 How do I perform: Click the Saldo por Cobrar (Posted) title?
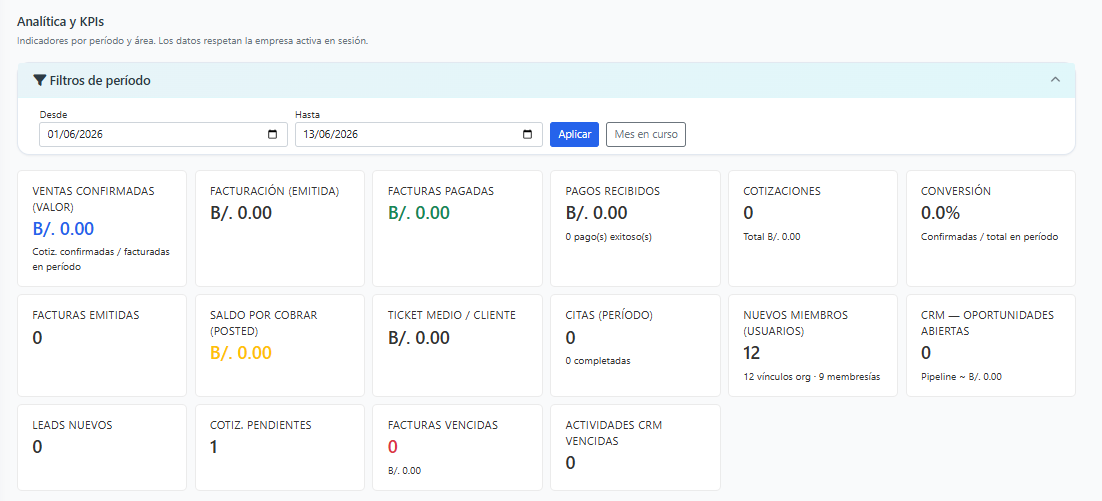[264, 323]
